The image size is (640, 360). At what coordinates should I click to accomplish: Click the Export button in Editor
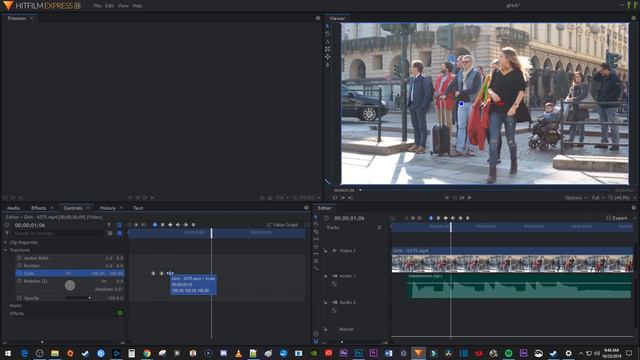pos(617,218)
